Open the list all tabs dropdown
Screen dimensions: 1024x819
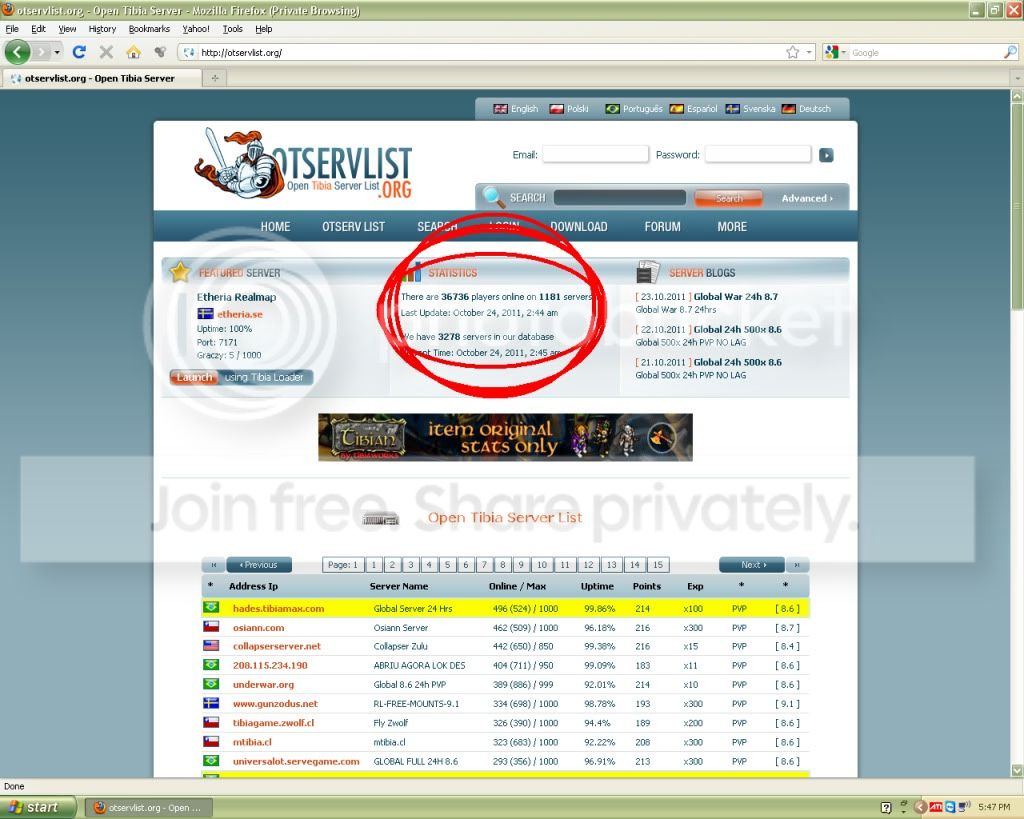[1016, 78]
